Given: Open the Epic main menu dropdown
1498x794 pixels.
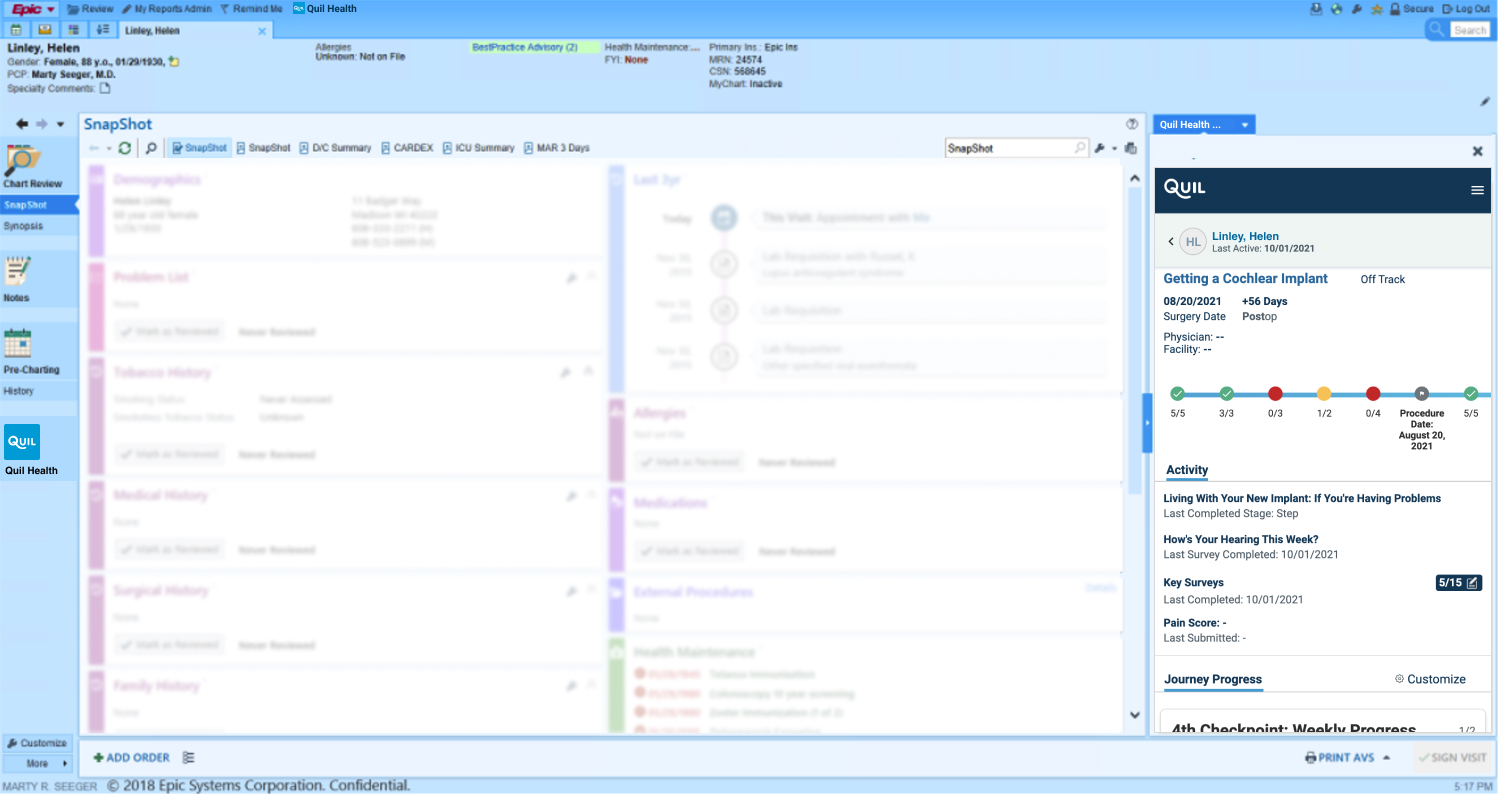Looking at the screenshot, I should (34, 9).
